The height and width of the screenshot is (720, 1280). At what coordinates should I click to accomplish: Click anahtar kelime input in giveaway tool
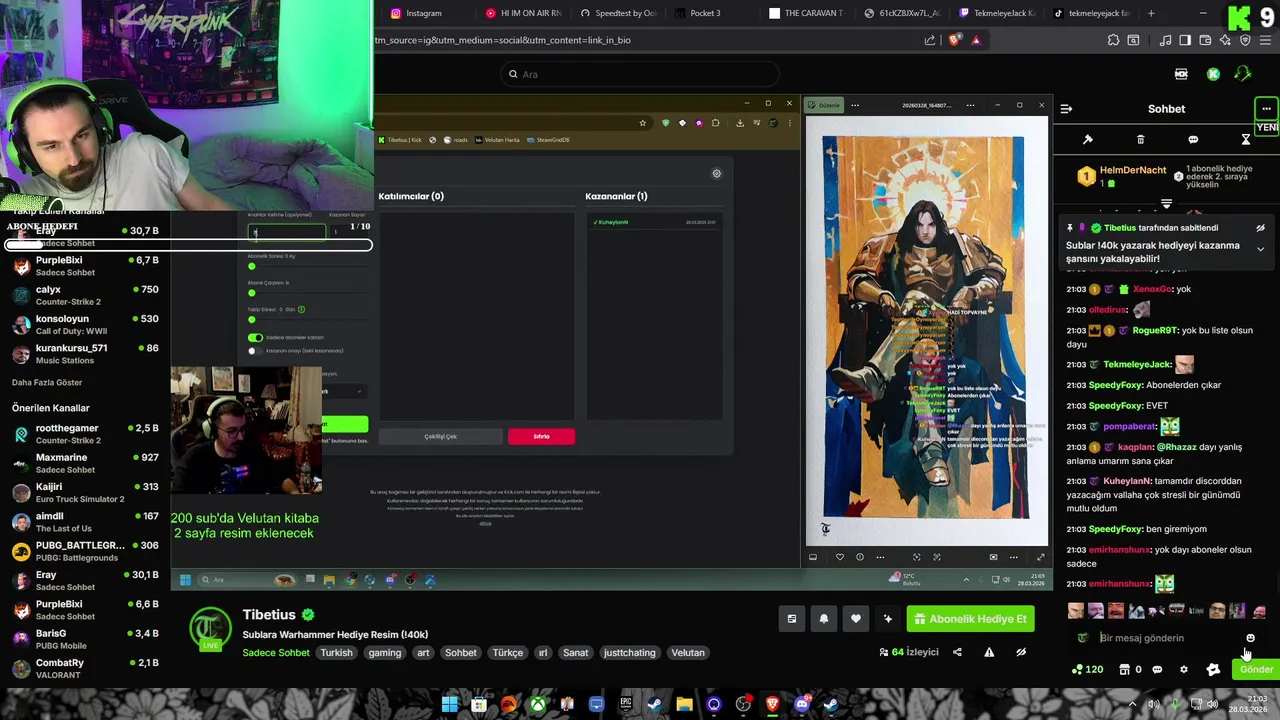(x=287, y=232)
